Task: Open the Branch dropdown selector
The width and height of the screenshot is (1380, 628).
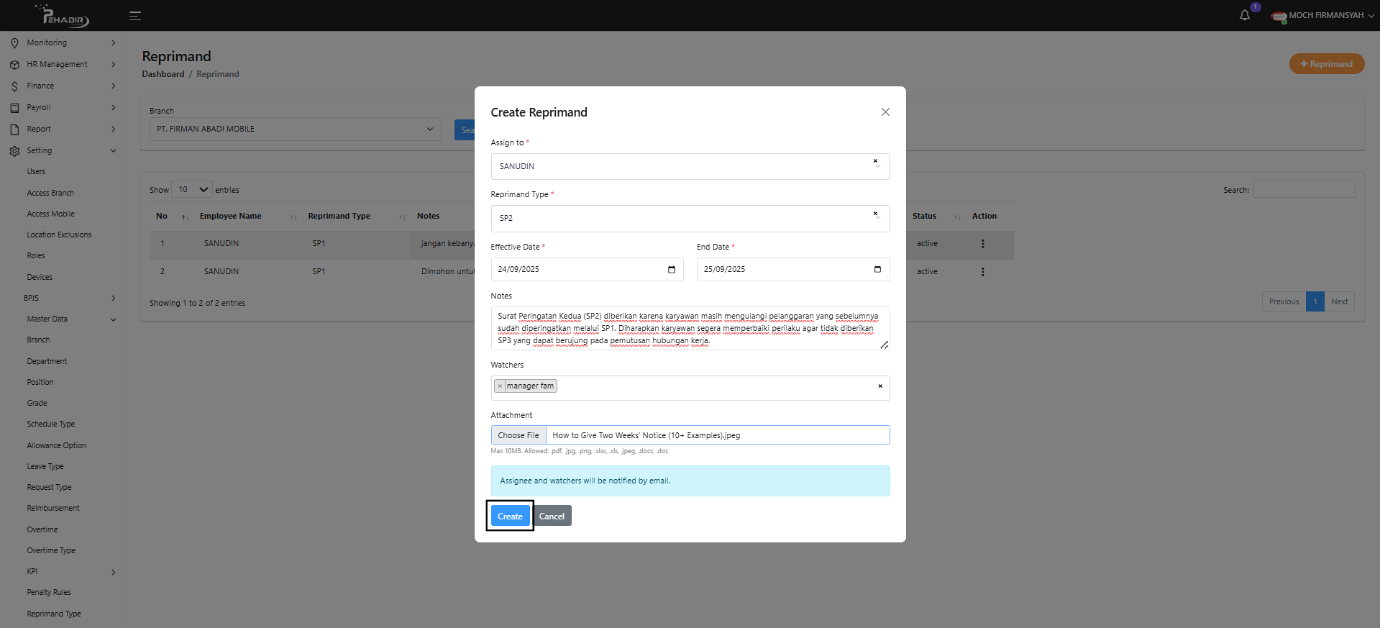Action: coord(294,129)
